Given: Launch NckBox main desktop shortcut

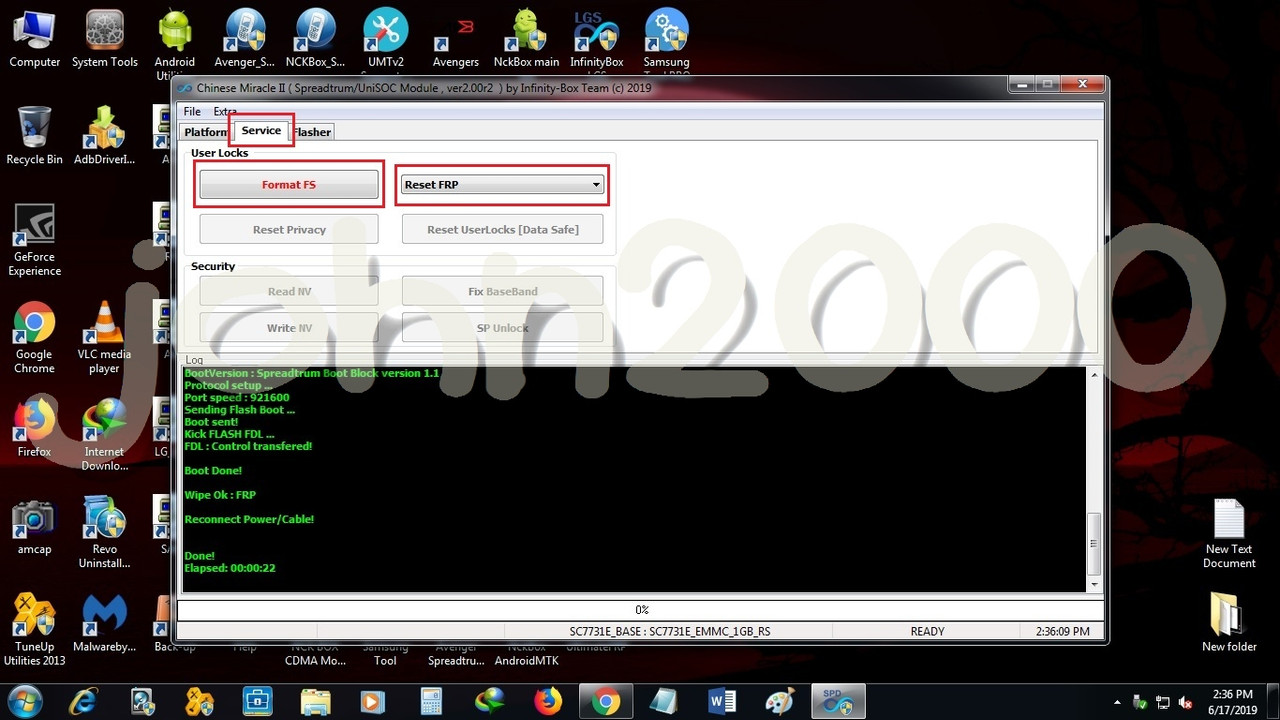Looking at the screenshot, I should point(526,38).
